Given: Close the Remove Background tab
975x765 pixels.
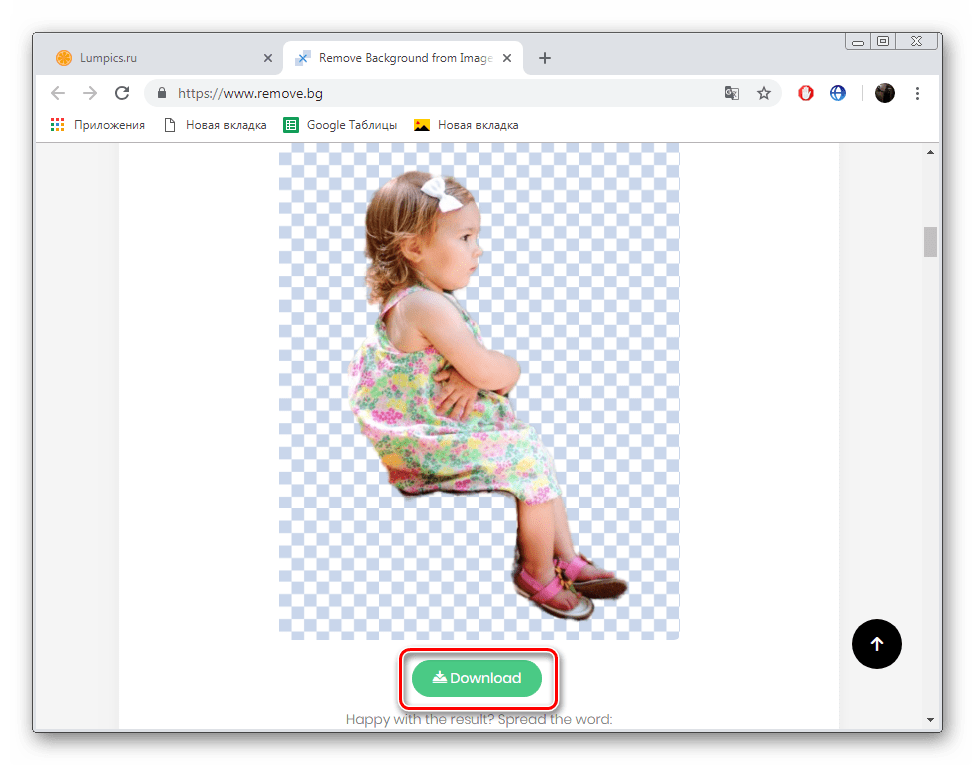Looking at the screenshot, I should point(507,58).
